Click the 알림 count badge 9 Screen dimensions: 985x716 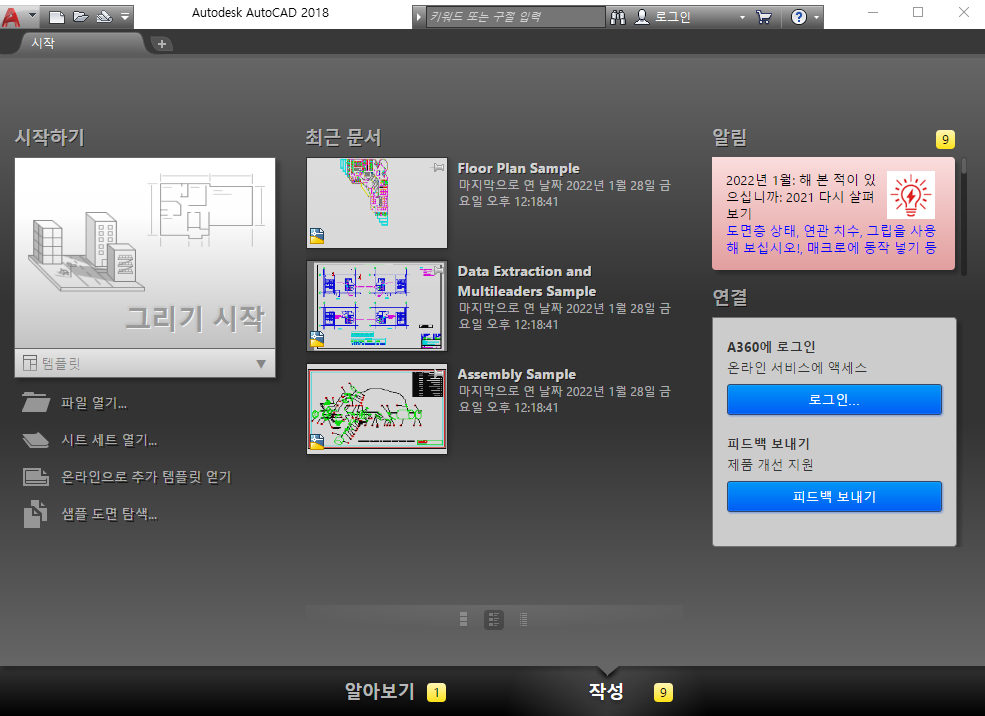[x=945, y=139]
